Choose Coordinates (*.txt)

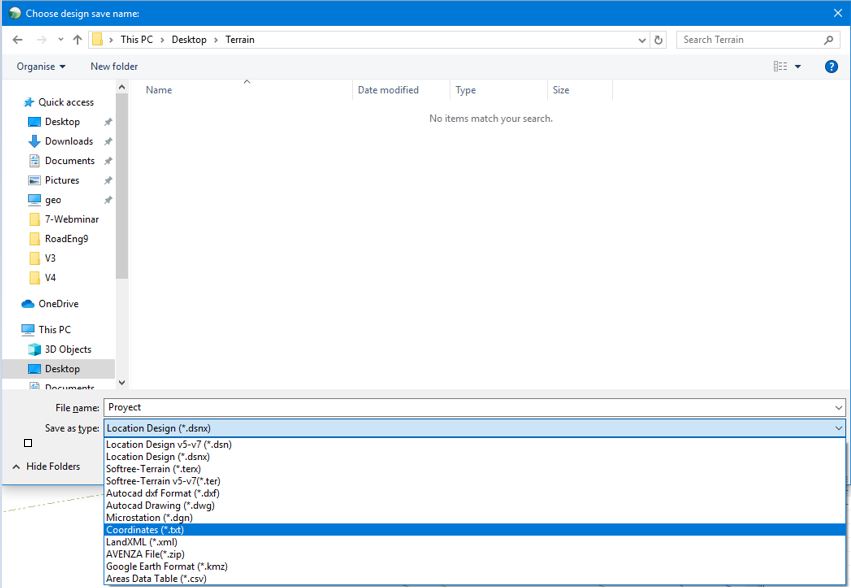pos(474,530)
